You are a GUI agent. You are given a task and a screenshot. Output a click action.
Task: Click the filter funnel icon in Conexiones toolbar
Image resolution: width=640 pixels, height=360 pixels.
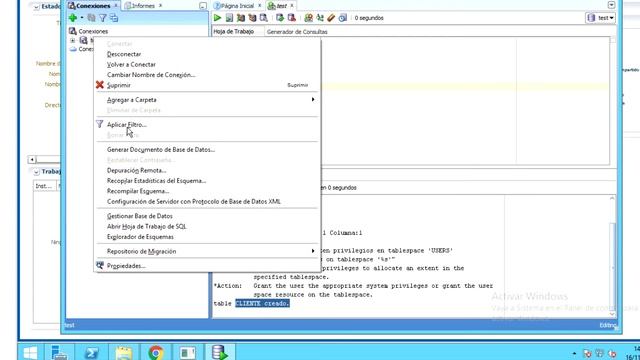[x=103, y=18]
